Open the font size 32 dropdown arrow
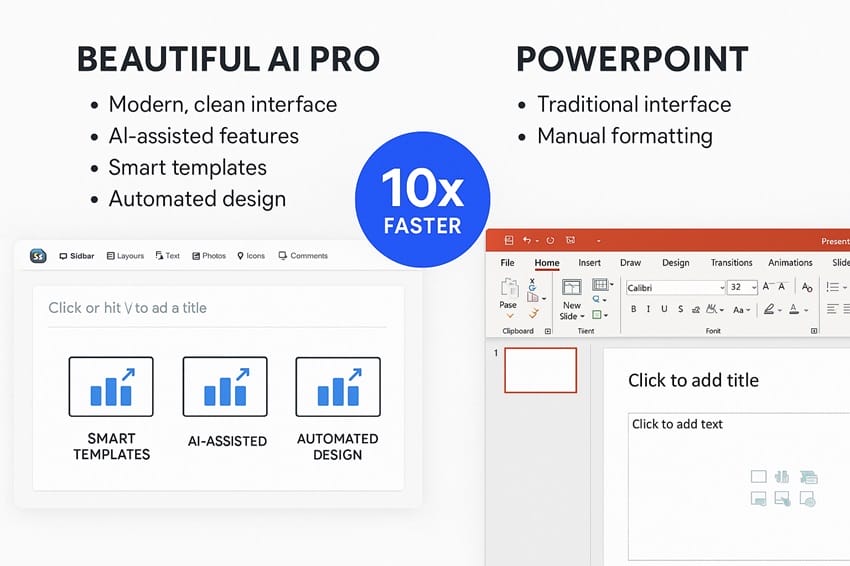 [x=754, y=287]
